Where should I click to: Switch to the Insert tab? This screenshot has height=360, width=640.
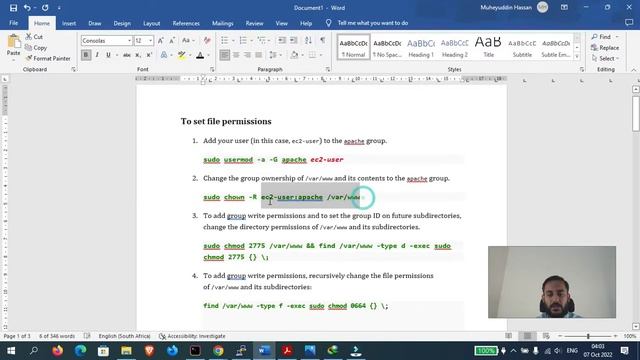pos(69,23)
